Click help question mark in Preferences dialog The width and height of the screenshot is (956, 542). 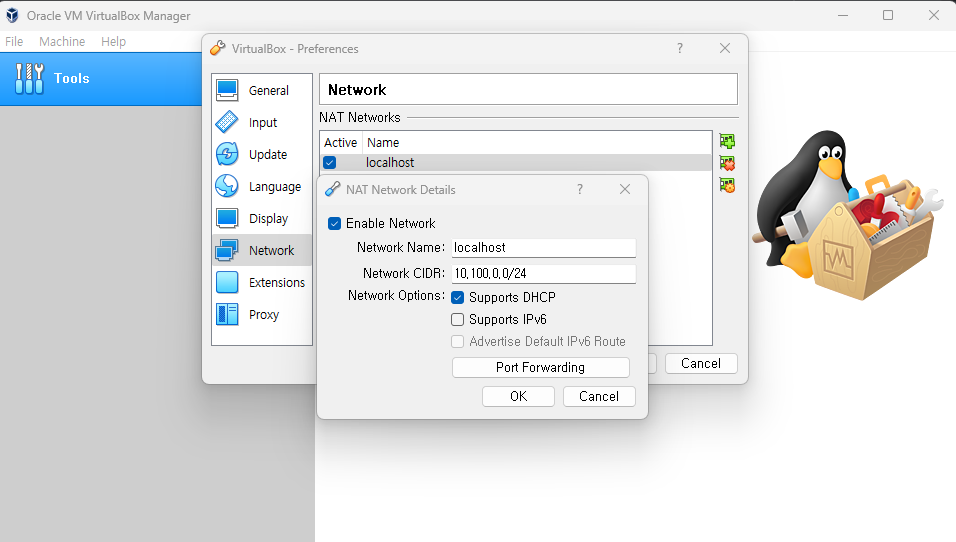click(680, 48)
